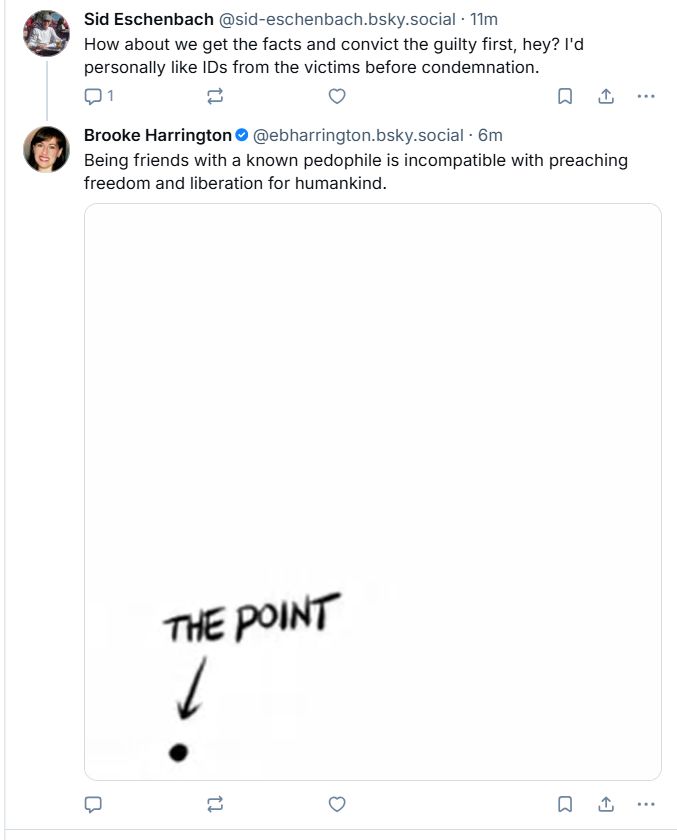Like Brooke Harrington's post
Screen dimensions: 677x840
pos(337,804)
